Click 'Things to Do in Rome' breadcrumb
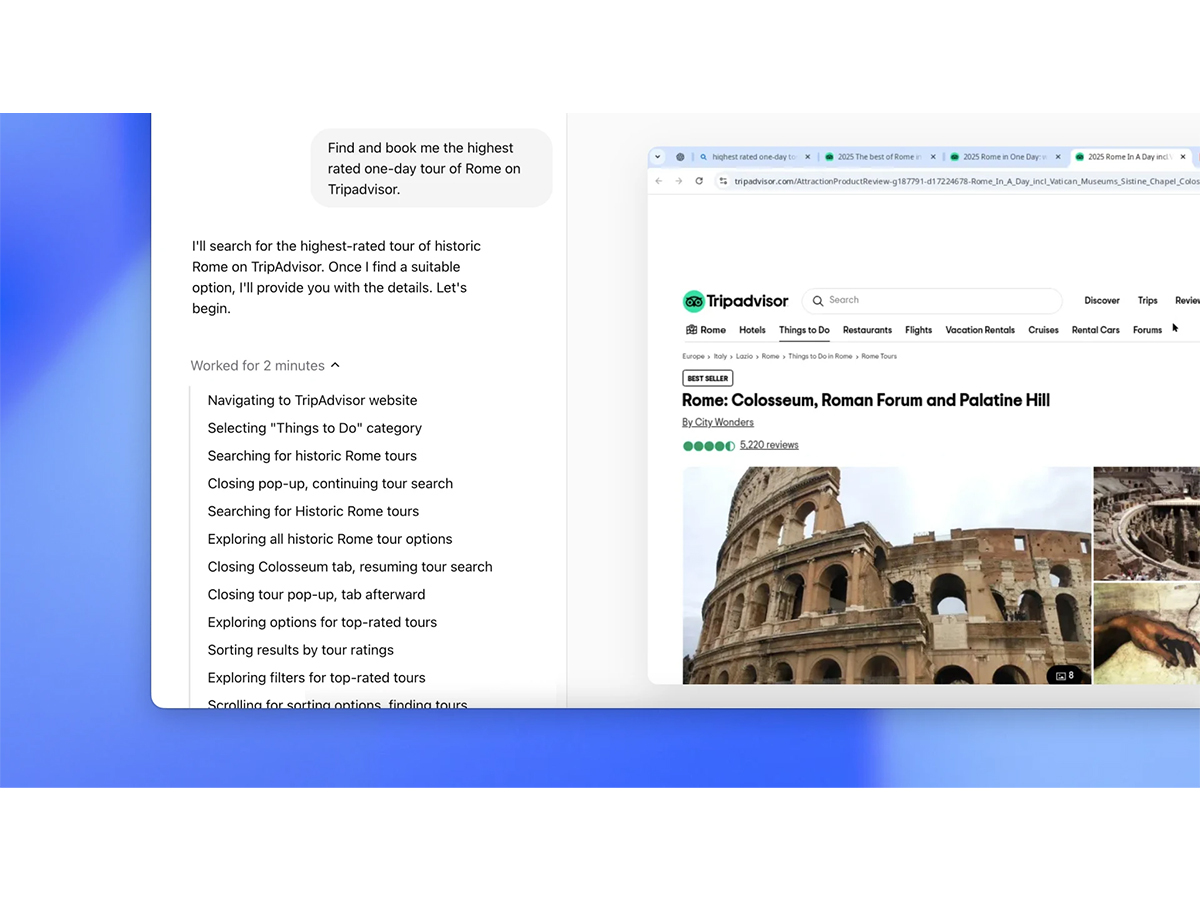The height and width of the screenshot is (900, 1200). (x=820, y=356)
